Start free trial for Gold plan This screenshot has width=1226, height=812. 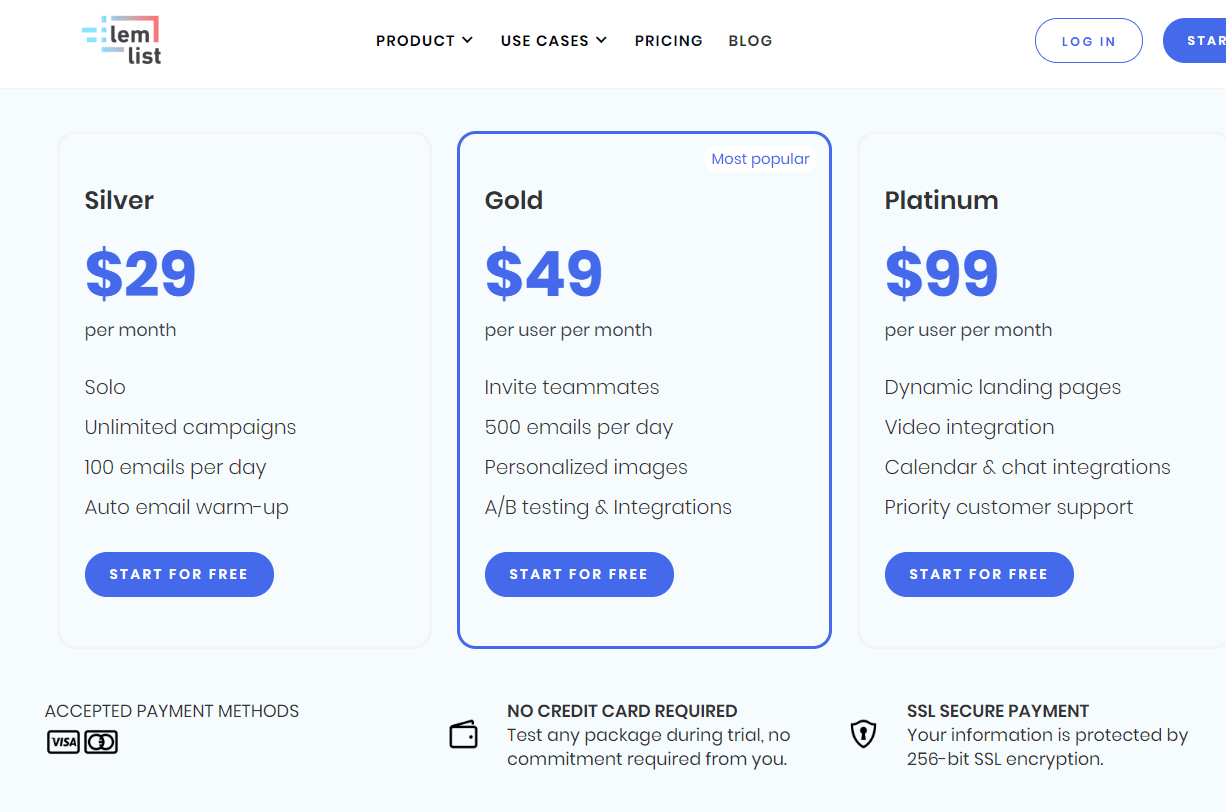click(x=579, y=574)
